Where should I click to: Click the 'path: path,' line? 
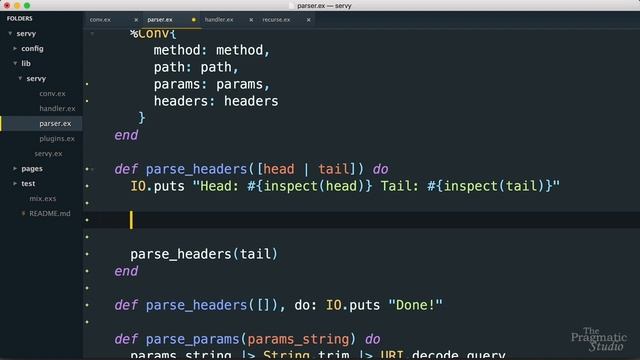(x=196, y=67)
